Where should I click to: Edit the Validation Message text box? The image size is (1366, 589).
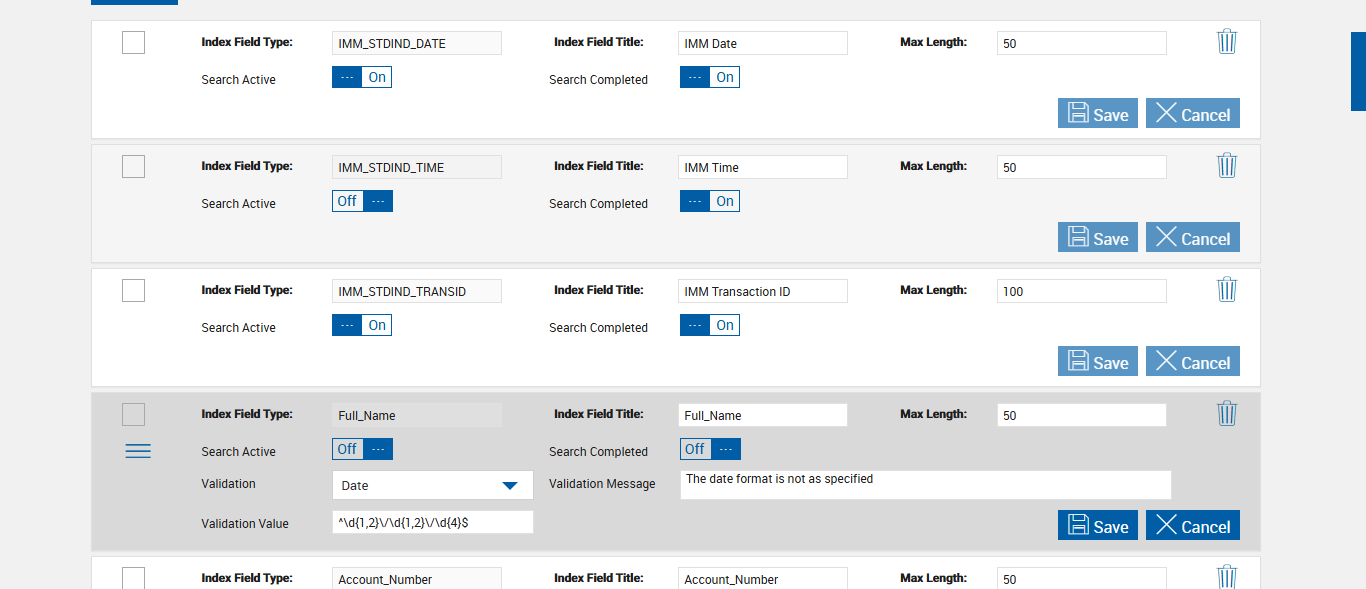coord(925,485)
